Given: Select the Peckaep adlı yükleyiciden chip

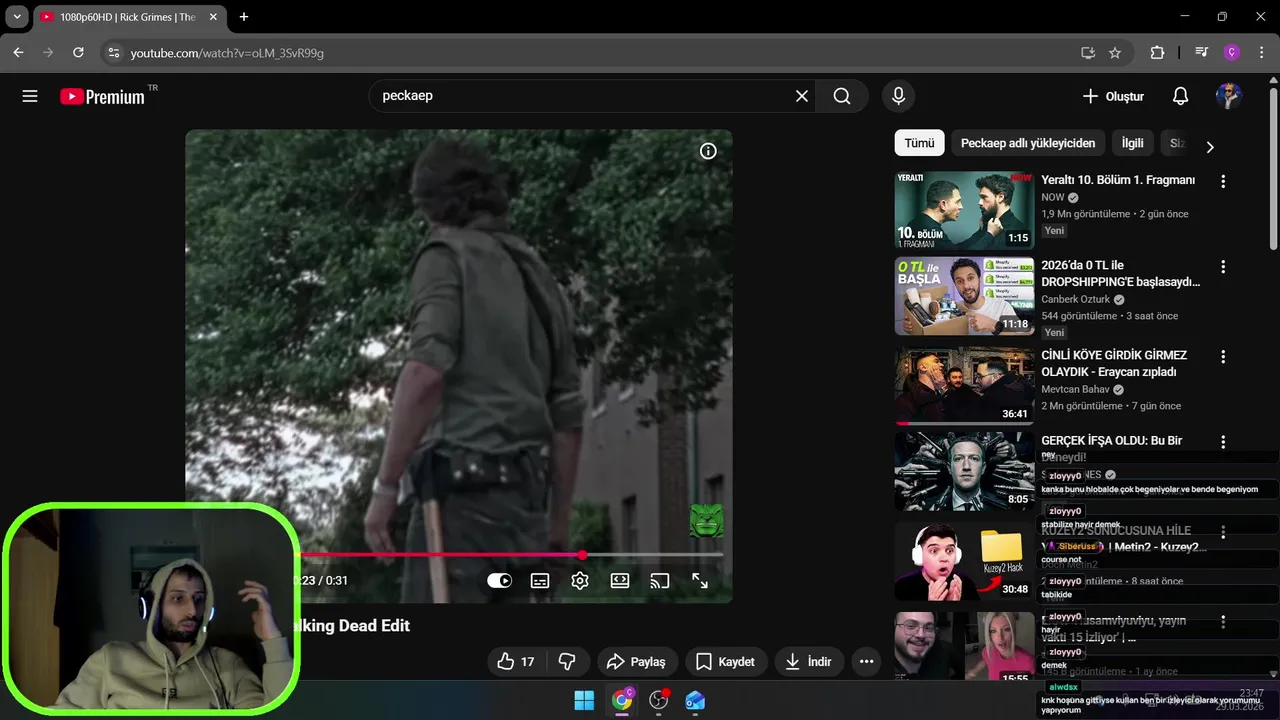Looking at the screenshot, I should (x=1028, y=143).
